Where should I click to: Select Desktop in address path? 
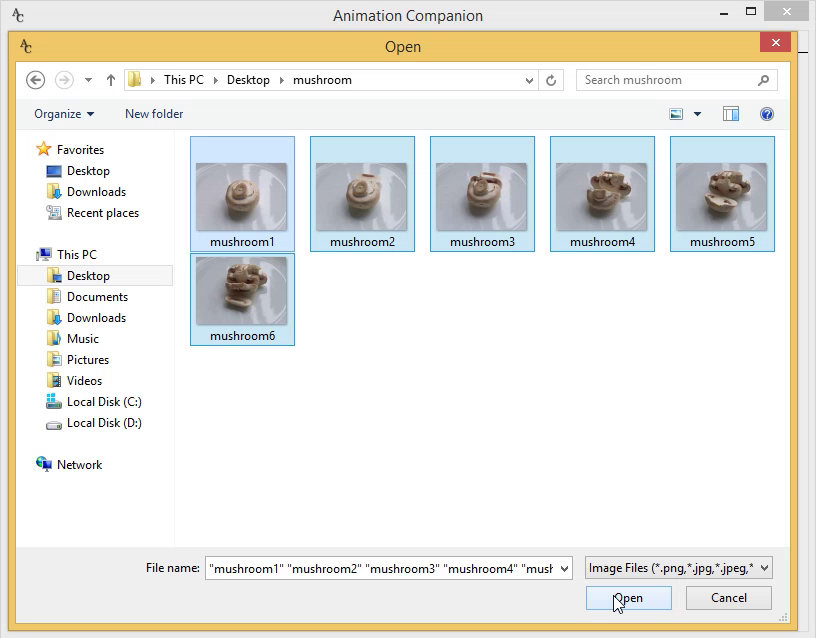point(248,80)
